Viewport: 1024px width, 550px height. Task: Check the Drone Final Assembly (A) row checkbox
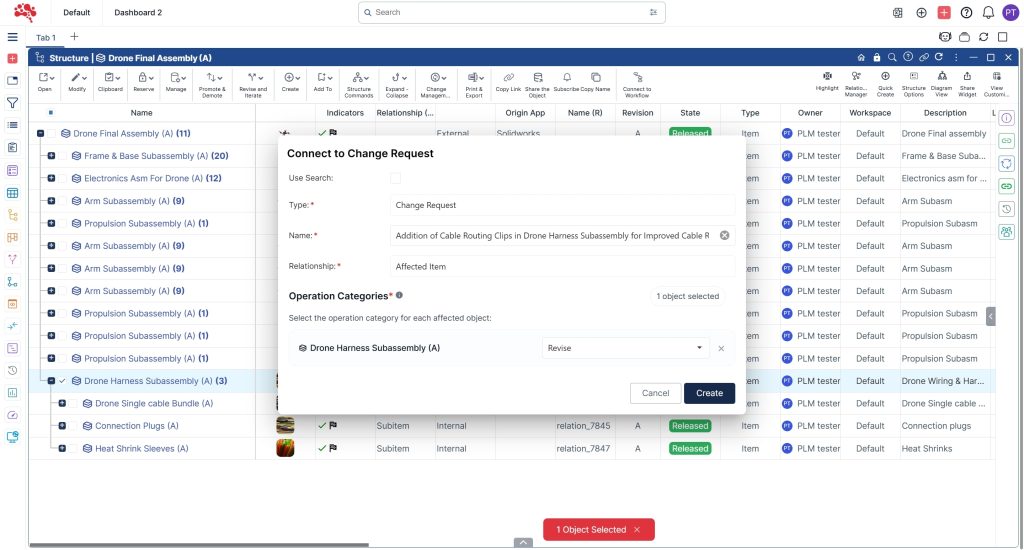click(52, 133)
